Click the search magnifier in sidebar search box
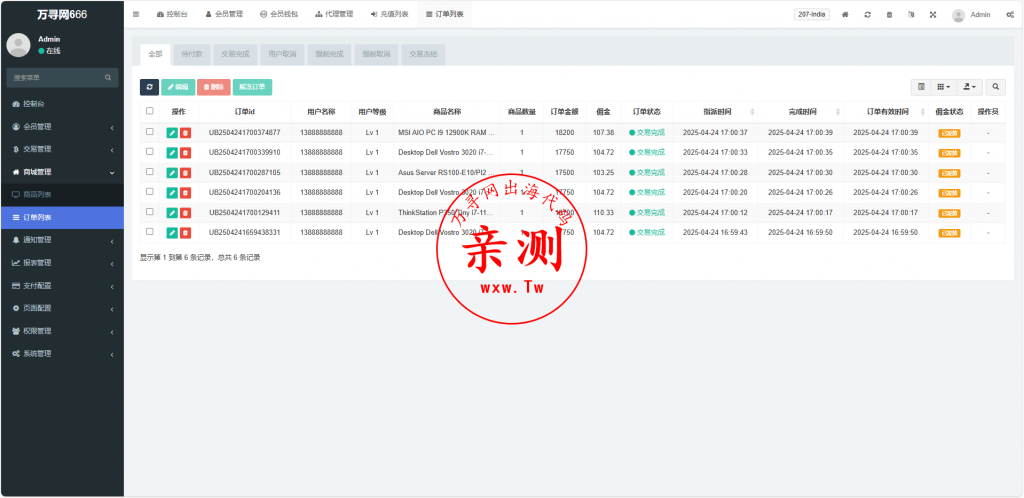Viewport: 1024px width, 498px height. [108, 78]
